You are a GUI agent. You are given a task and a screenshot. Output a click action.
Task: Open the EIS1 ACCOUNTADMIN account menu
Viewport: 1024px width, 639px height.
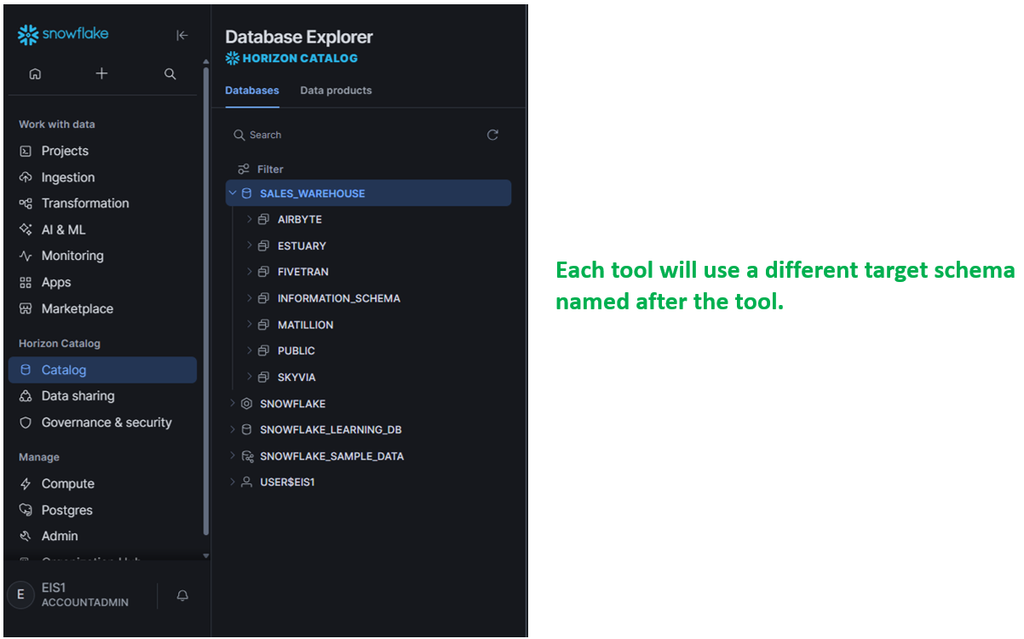coord(85,595)
